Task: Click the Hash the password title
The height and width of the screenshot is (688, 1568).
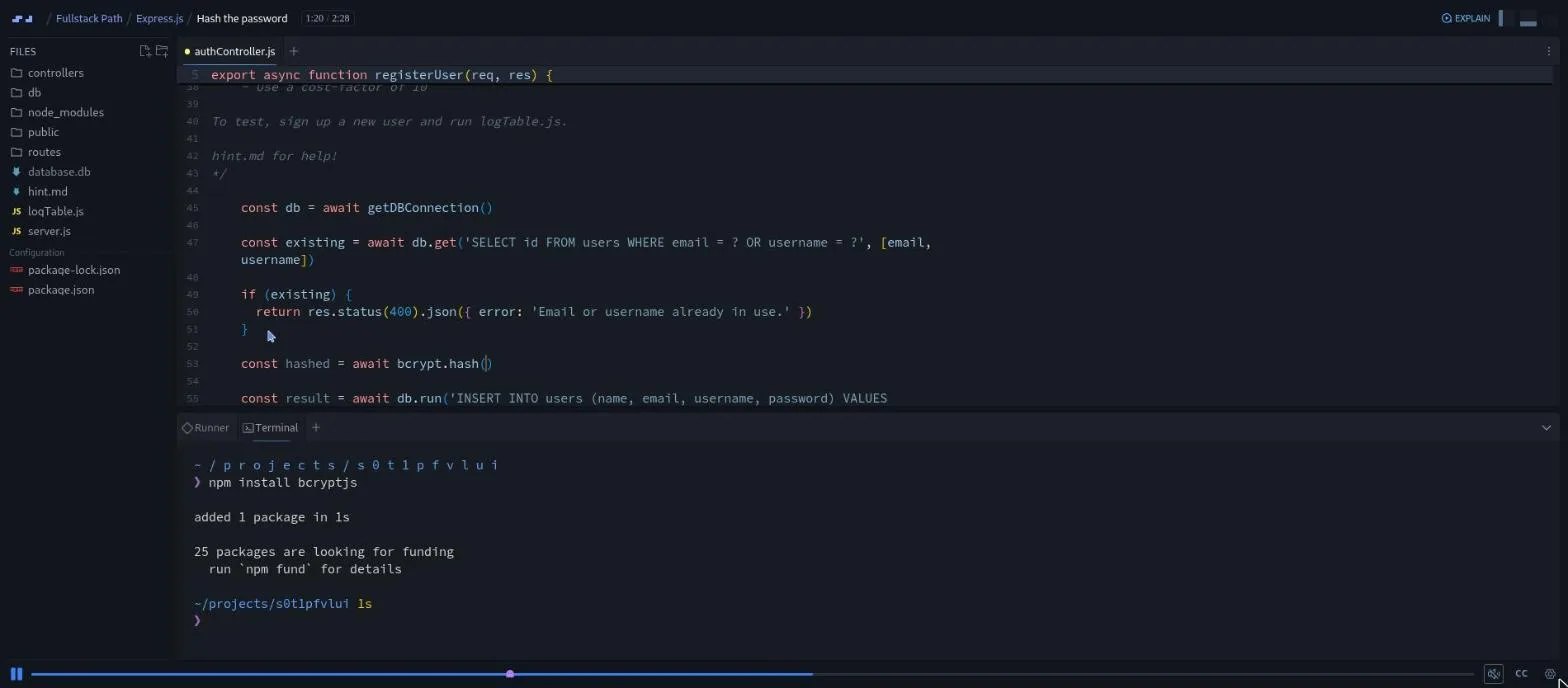Action: tap(242, 18)
